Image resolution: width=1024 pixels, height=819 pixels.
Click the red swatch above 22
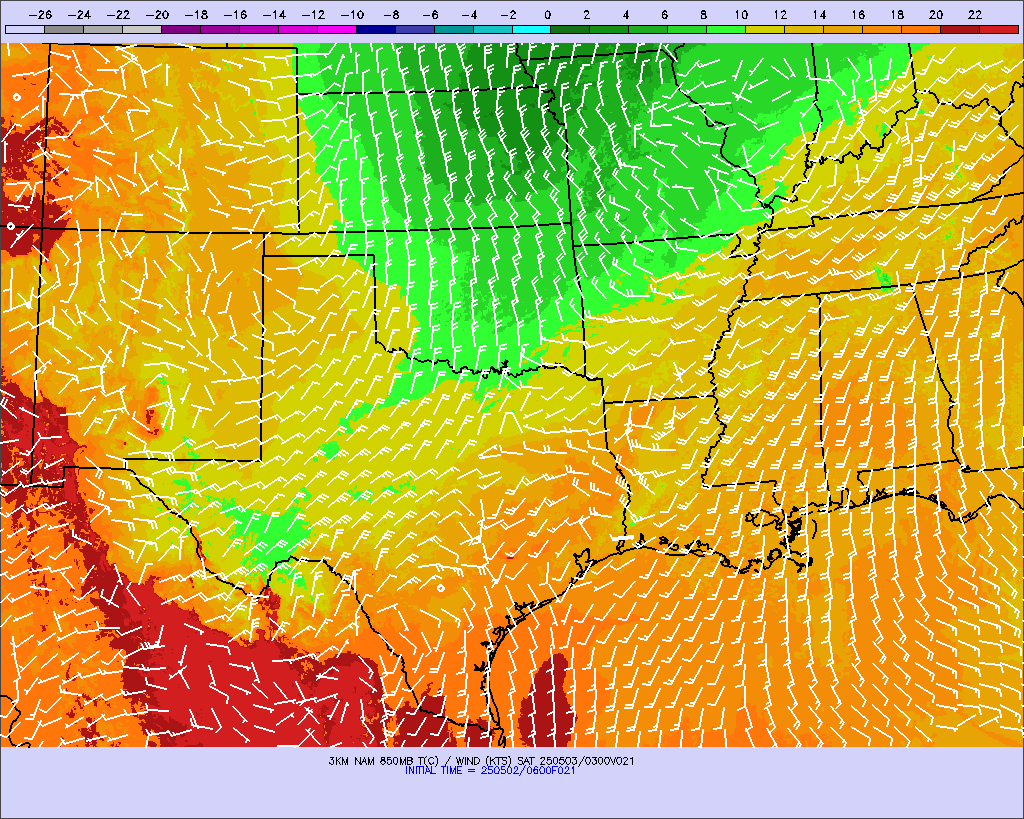pyautogui.click(x=999, y=29)
